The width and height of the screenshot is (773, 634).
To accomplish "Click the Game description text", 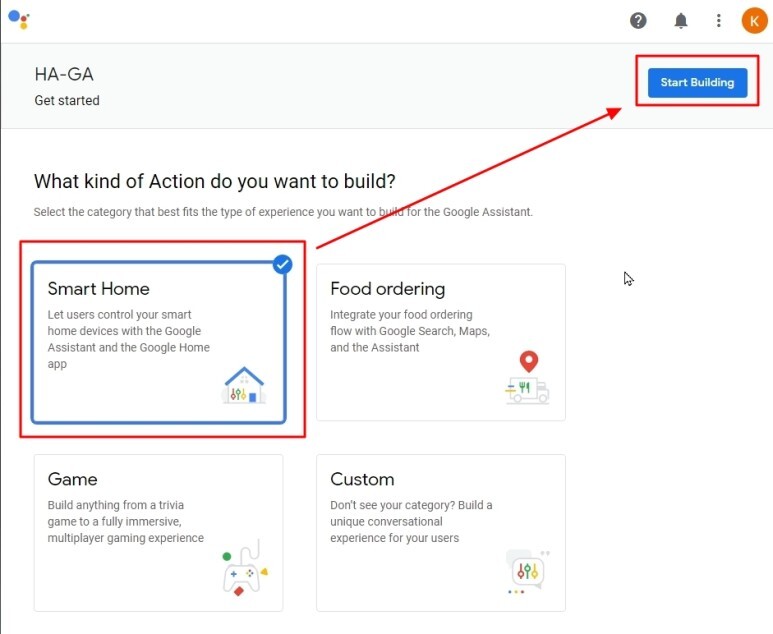I will [125, 522].
